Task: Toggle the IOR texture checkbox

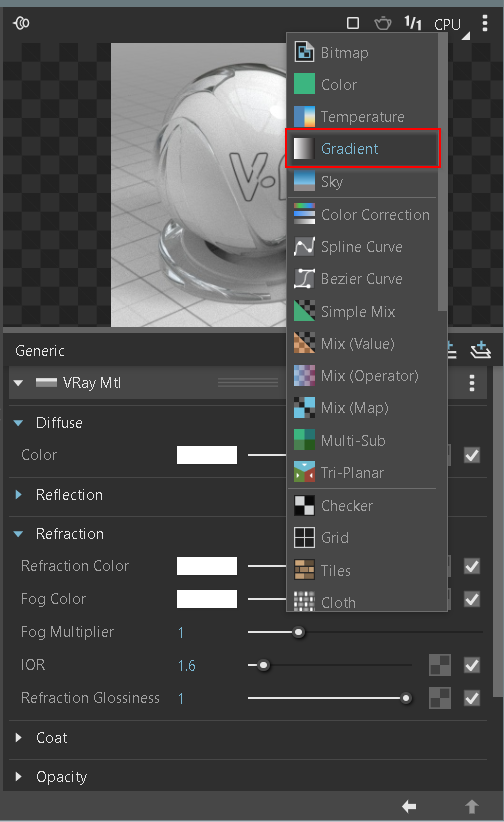Action: pyautogui.click(x=472, y=665)
